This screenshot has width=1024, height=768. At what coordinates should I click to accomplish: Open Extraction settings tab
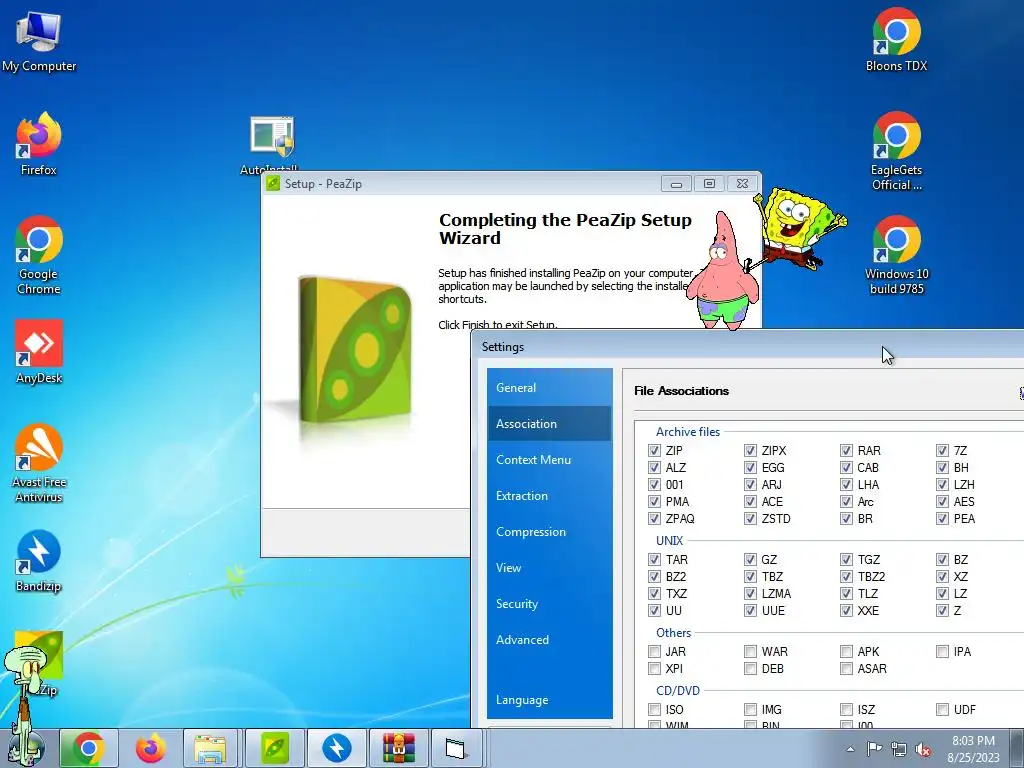click(549, 495)
